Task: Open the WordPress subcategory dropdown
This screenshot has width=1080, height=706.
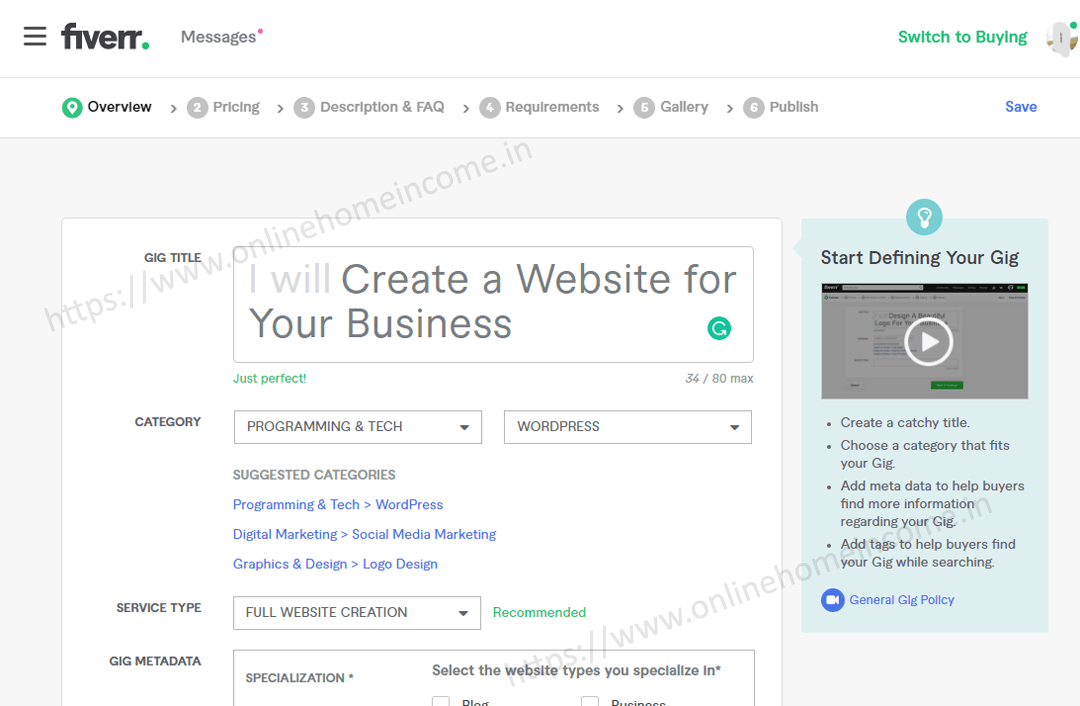Action: tap(627, 427)
